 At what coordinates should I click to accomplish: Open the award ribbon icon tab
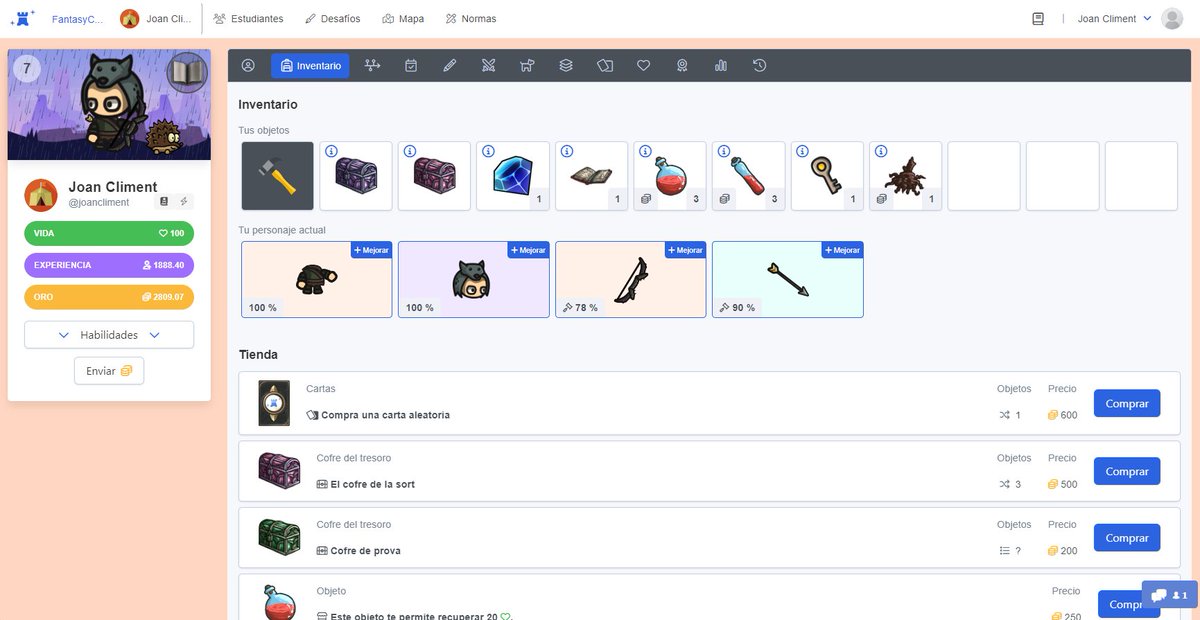coord(682,66)
